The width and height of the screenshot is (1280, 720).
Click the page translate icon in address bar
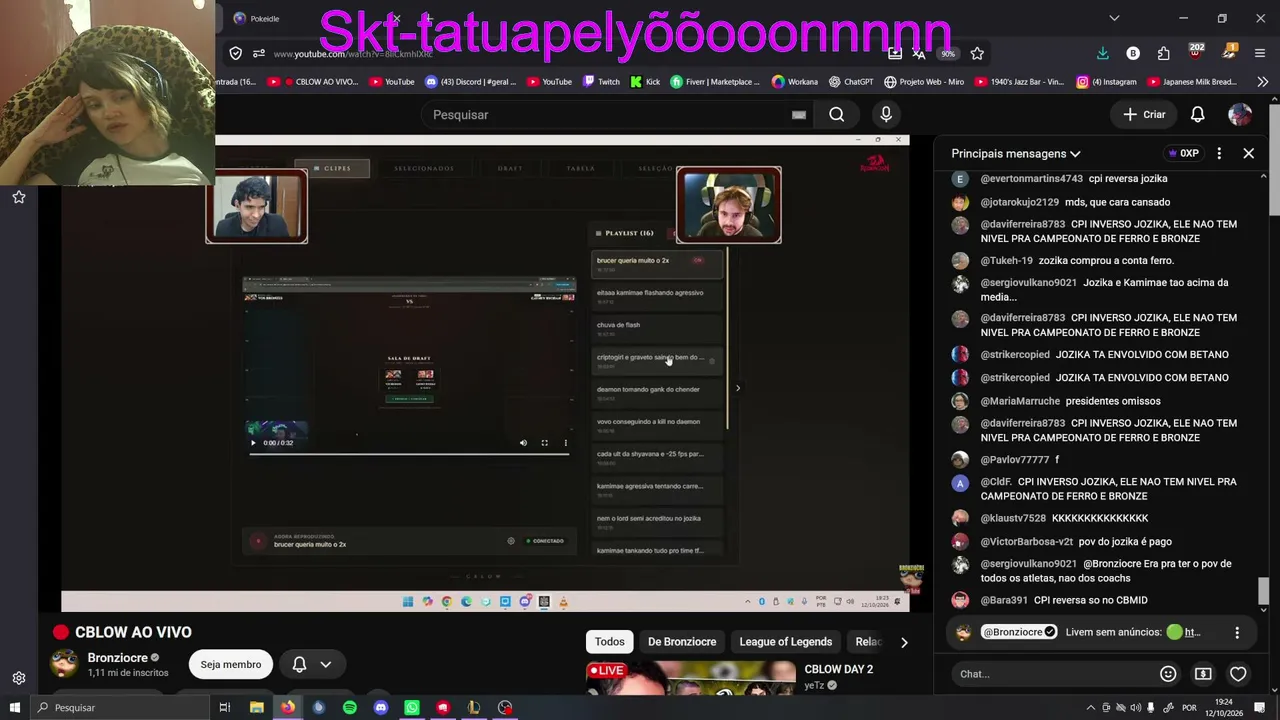918,53
